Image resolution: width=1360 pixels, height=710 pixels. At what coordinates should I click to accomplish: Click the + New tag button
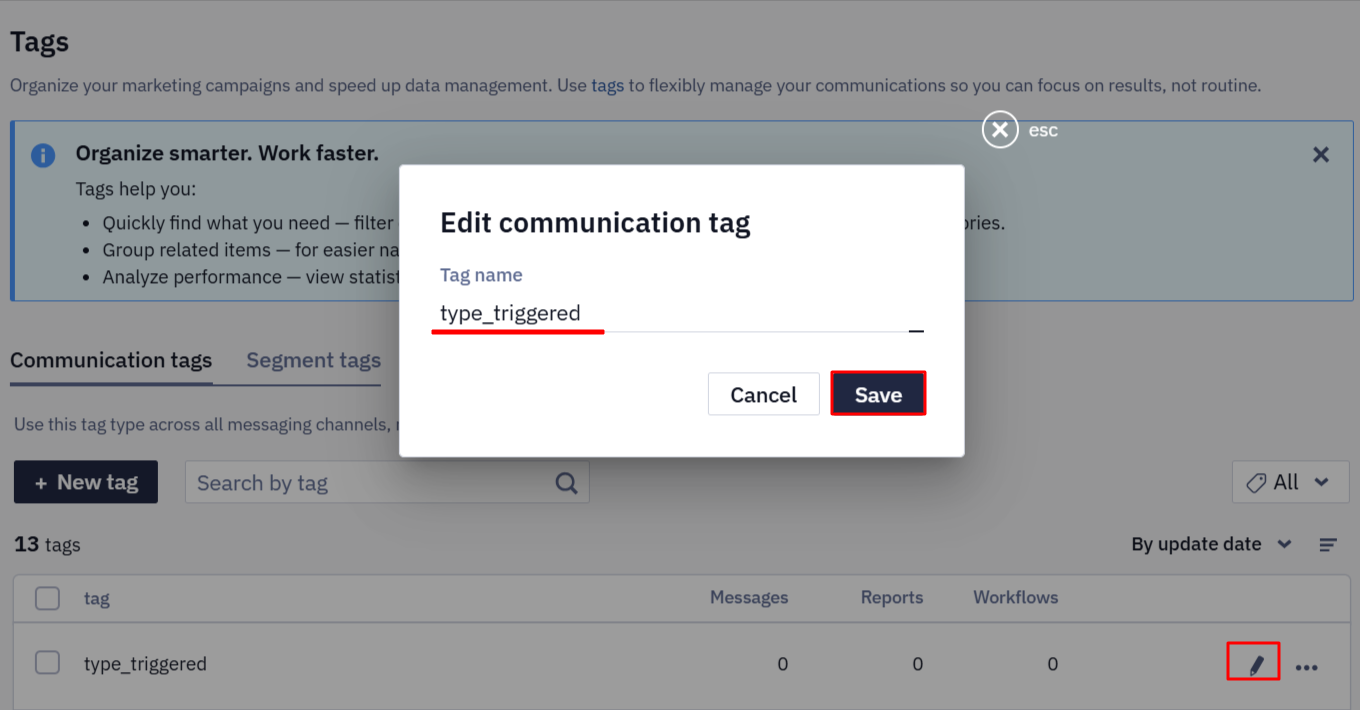[x=86, y=482]
